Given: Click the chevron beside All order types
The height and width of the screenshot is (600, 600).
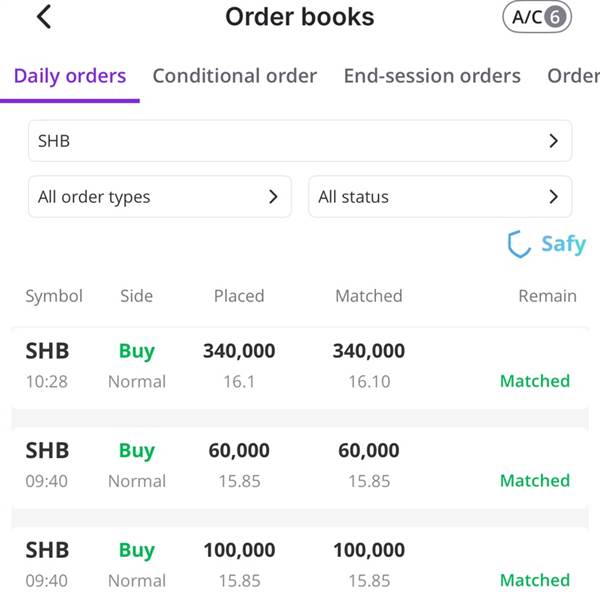Looking at the screenshot, I should pyautogui.click(x=273, y=197).
